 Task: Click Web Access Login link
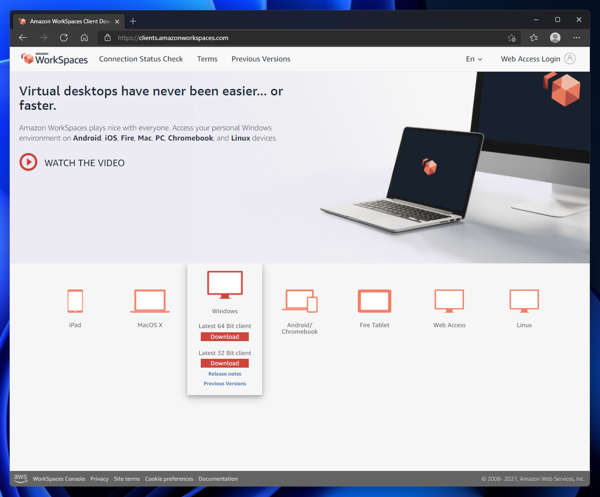click(x=530, y=59)
